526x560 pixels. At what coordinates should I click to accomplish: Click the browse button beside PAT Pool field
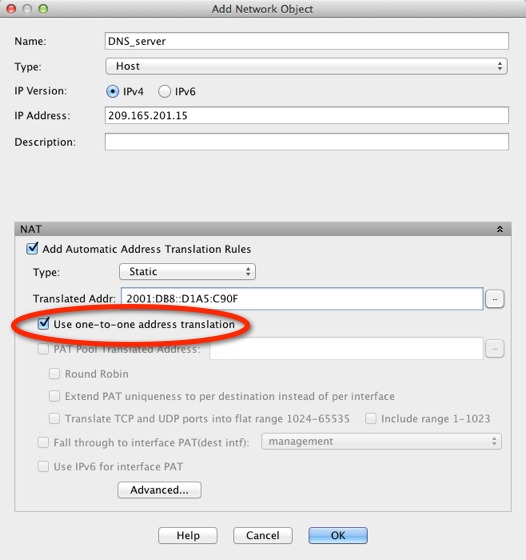495,349
